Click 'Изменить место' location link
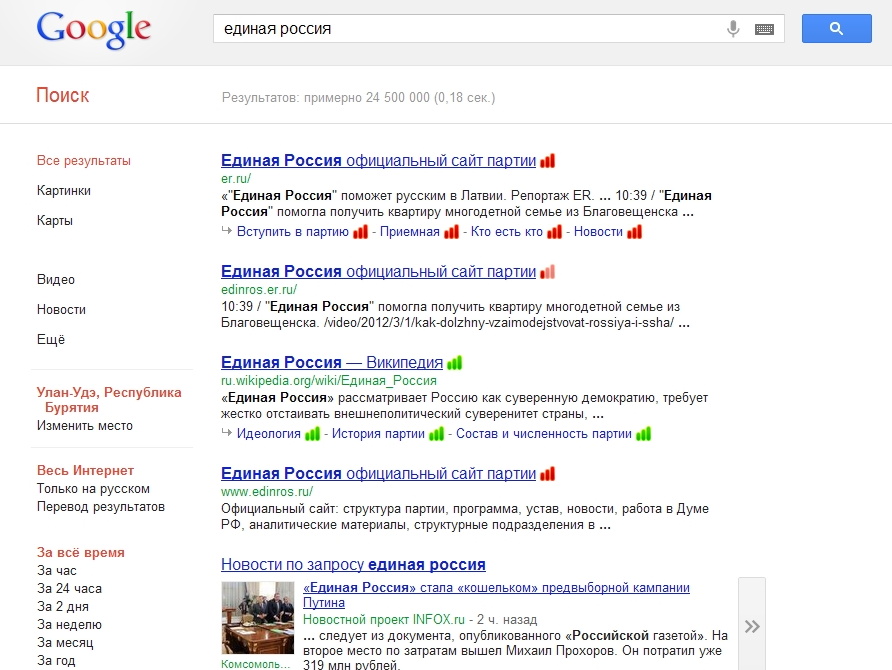This screenshot has height=670, width=892. point(85,426)
